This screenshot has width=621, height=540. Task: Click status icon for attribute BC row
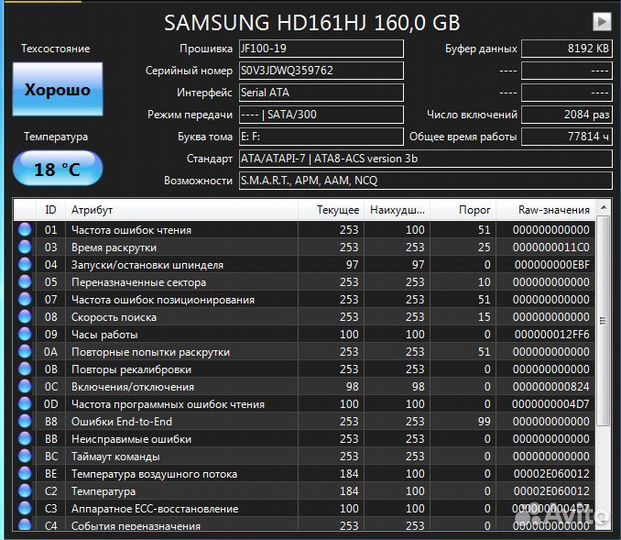coord(25,456)
